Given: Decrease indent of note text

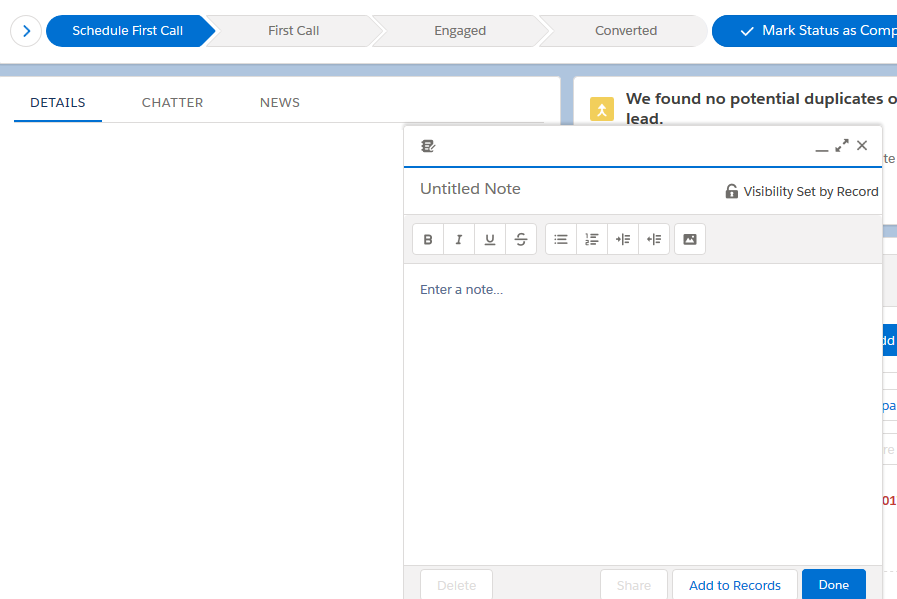Looking at the screenshot, I should (x=654, y=240).
